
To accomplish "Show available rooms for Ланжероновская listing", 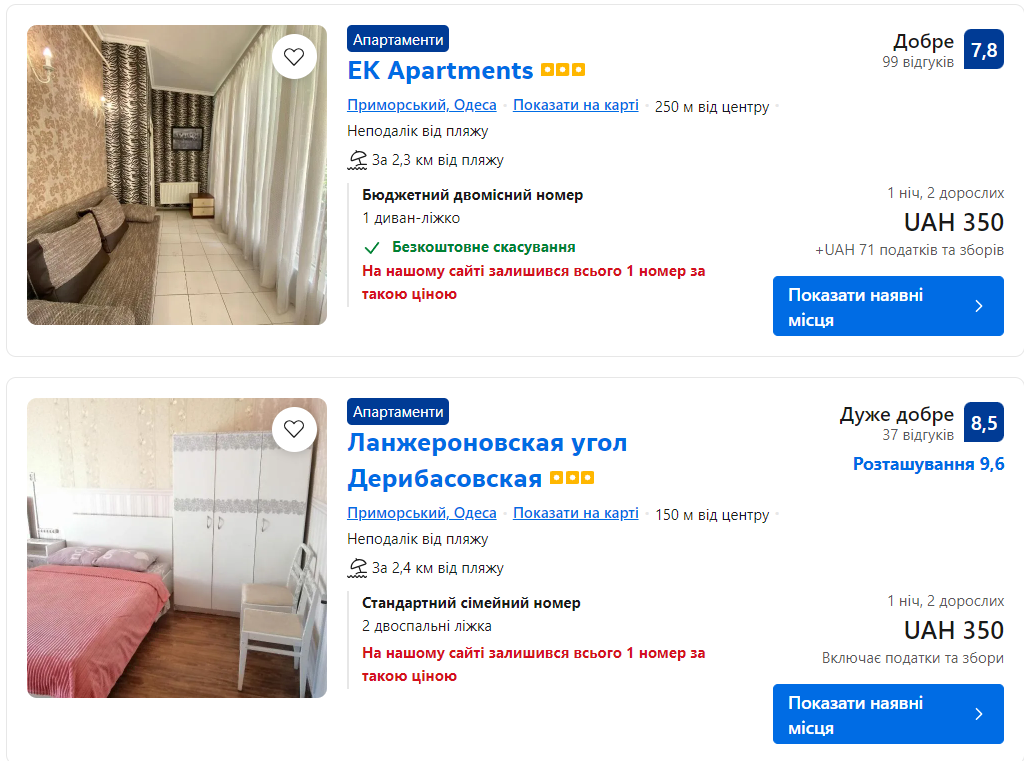I will click(888, 714).
